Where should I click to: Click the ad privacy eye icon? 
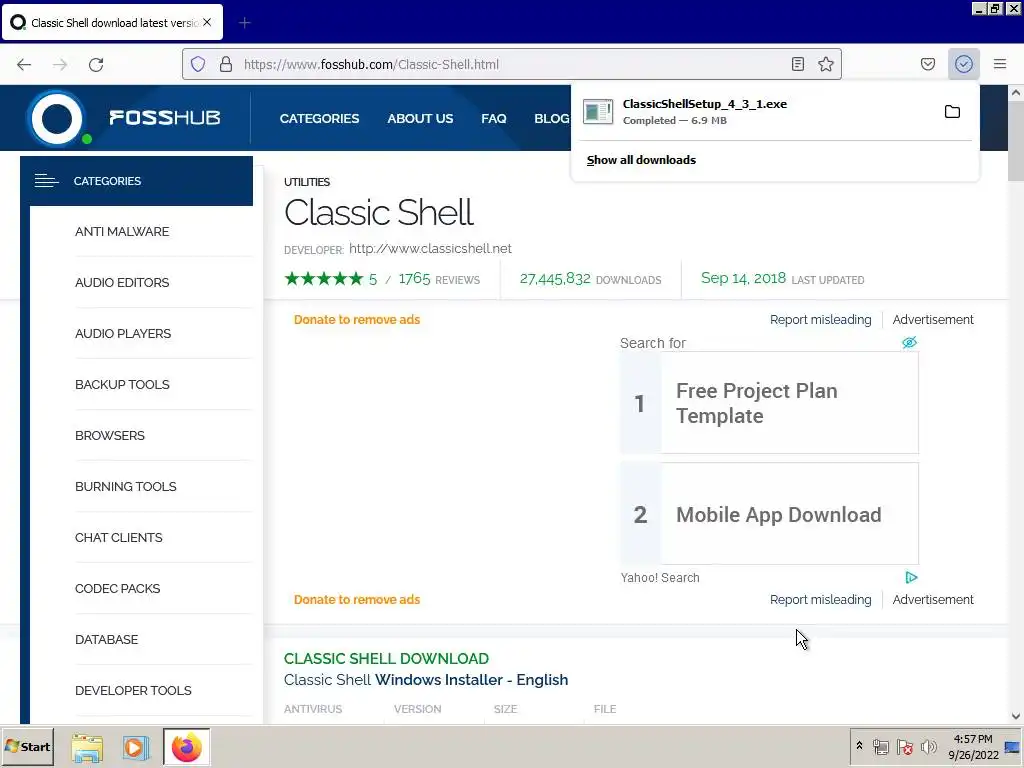pos(909,342)
